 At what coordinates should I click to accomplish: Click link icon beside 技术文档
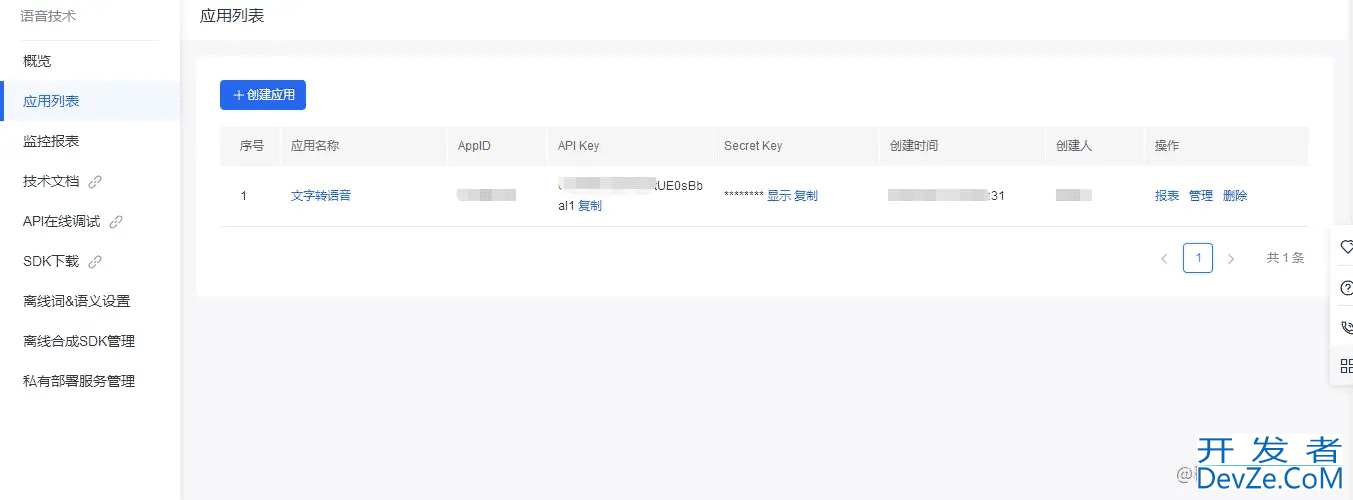pos(95,182)
